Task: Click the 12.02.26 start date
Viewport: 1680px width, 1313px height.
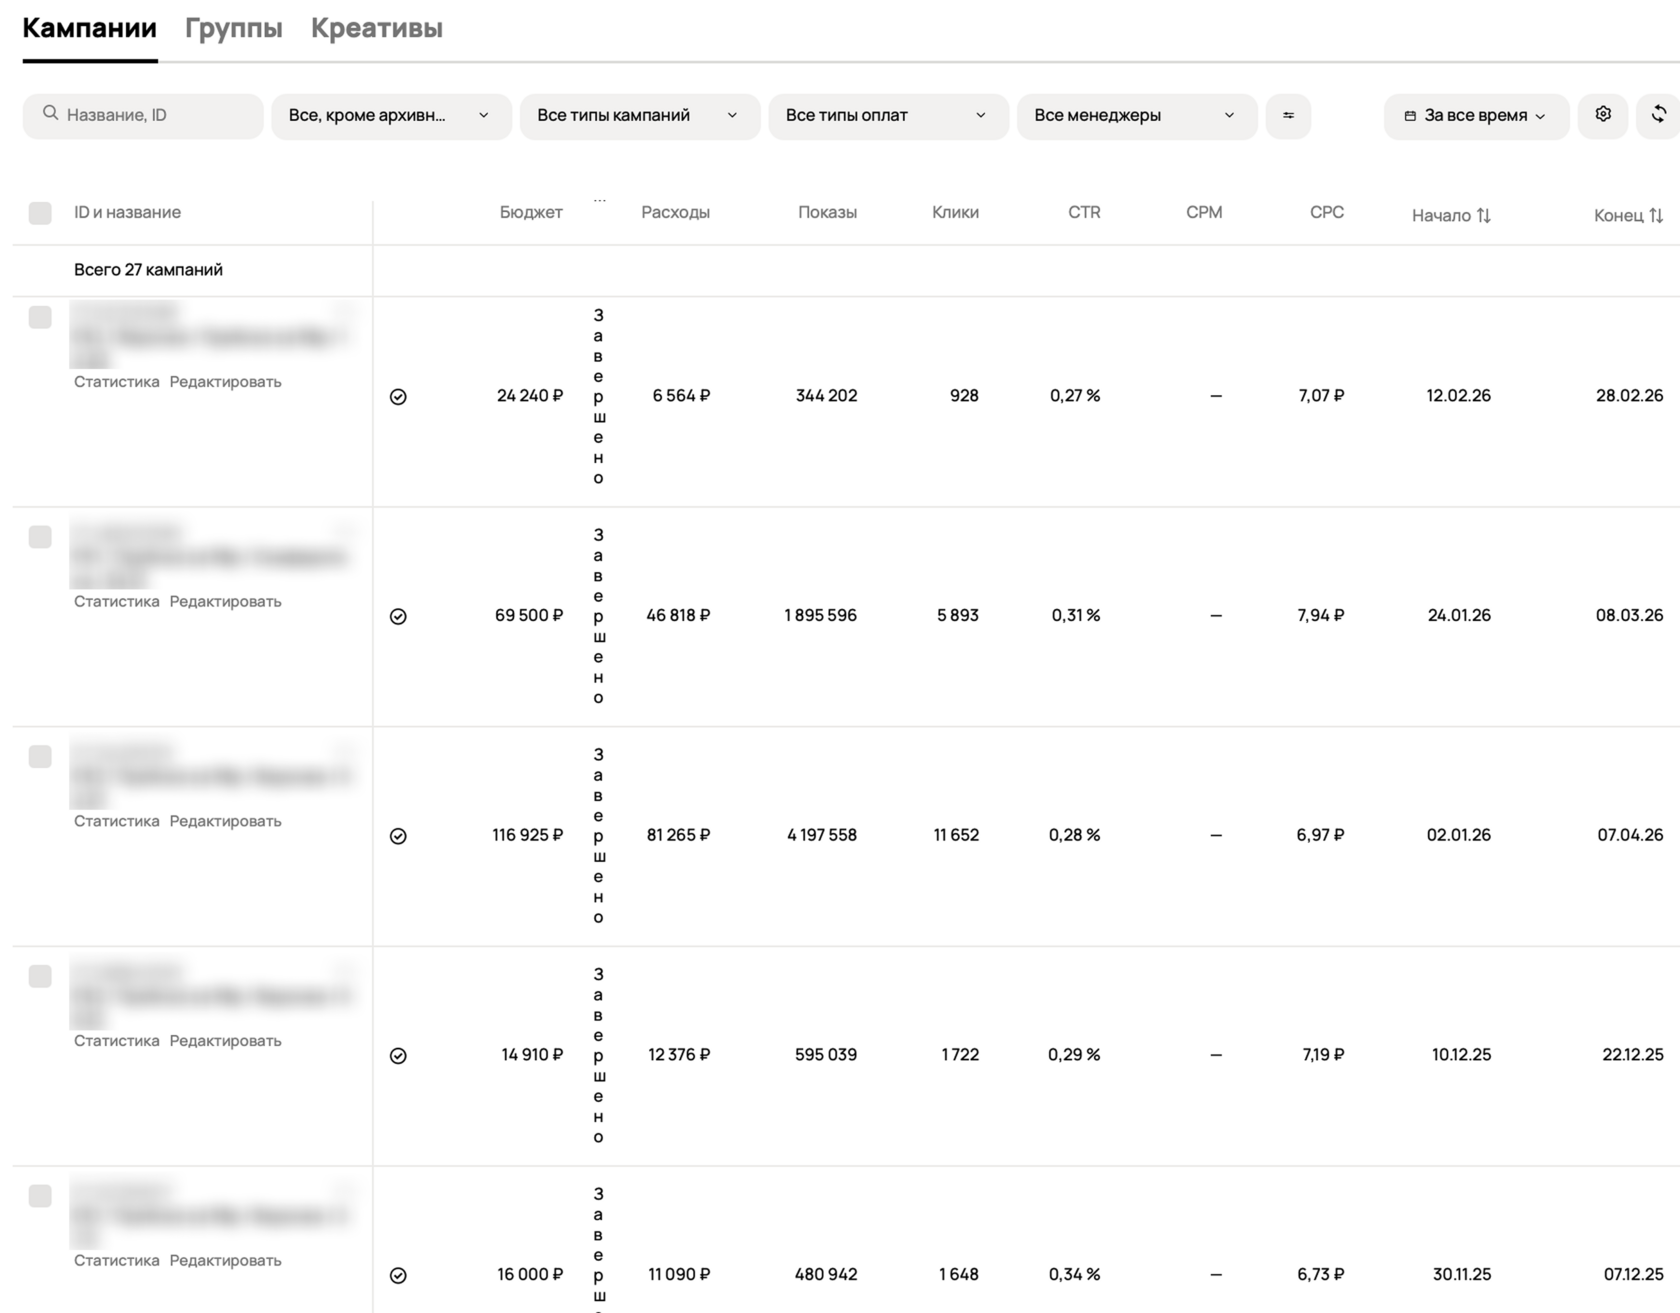Action: (1458, 396)
